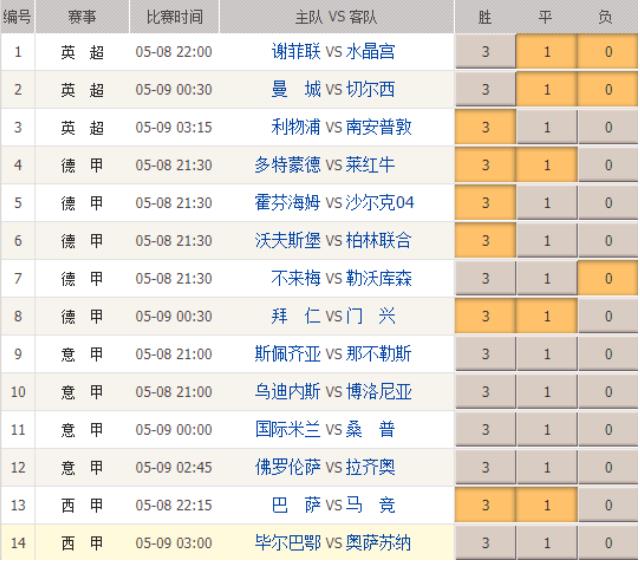The height and width of the screenshot is (562, 640).
Task: Click row number 10
Action: pos(18,392)
